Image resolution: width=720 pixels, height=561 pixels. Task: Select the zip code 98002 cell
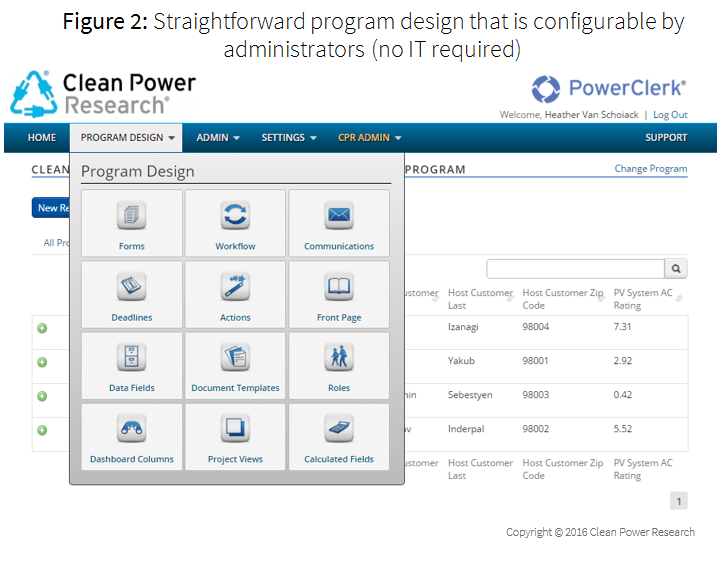(x=535, y=429)
